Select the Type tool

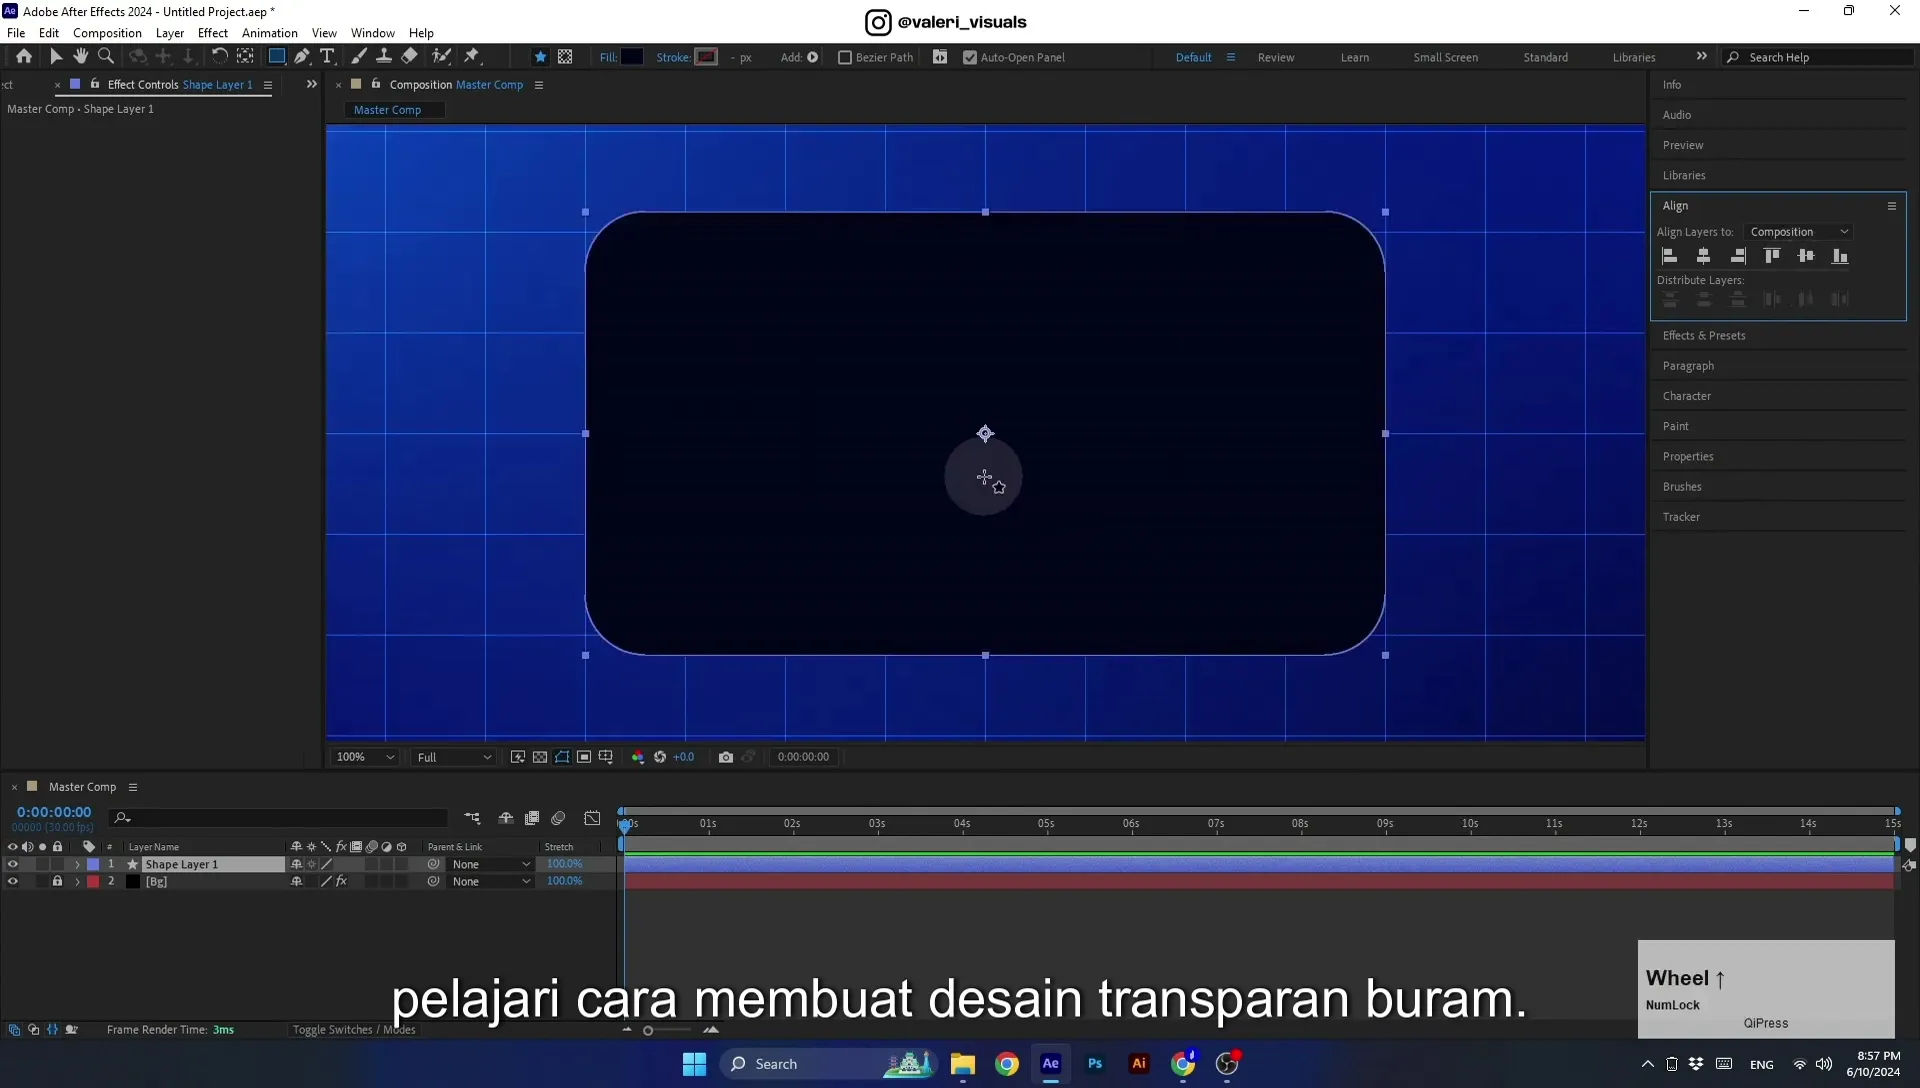(x=327, y=57)
